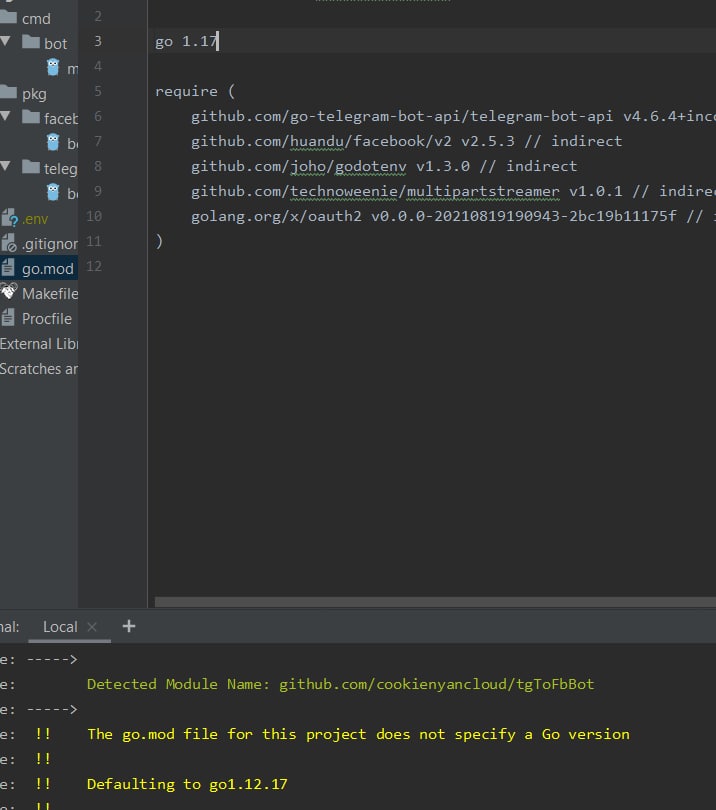Place cursor on 'go 1.17' line
716x810 pixels.
186,41
